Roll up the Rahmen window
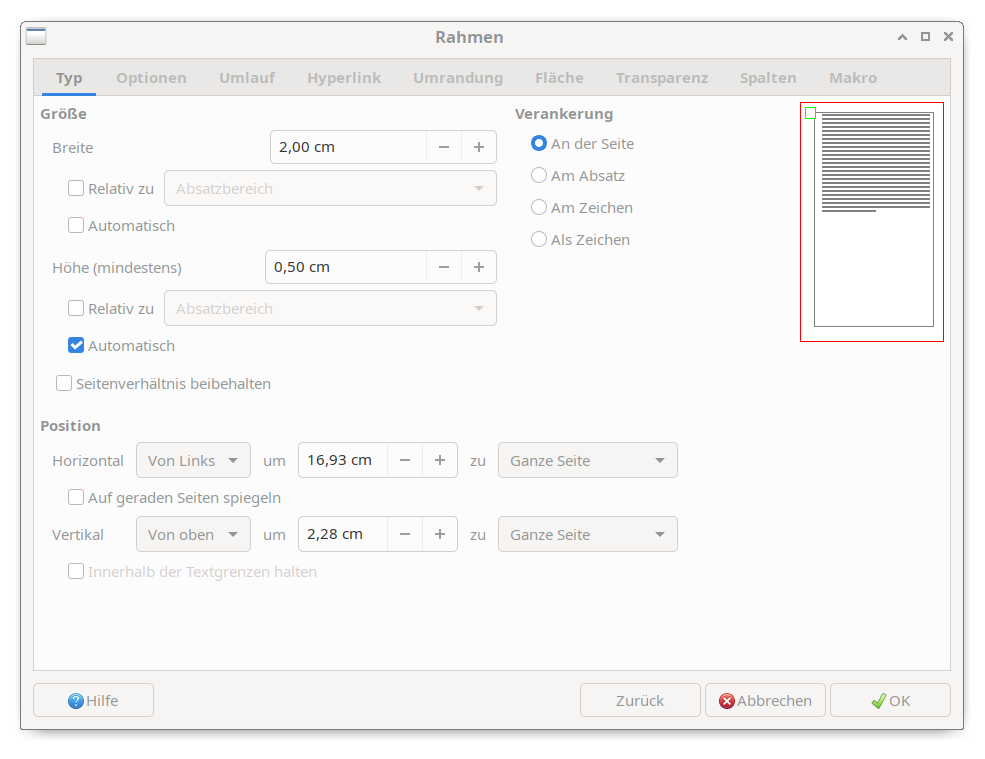 902,37
